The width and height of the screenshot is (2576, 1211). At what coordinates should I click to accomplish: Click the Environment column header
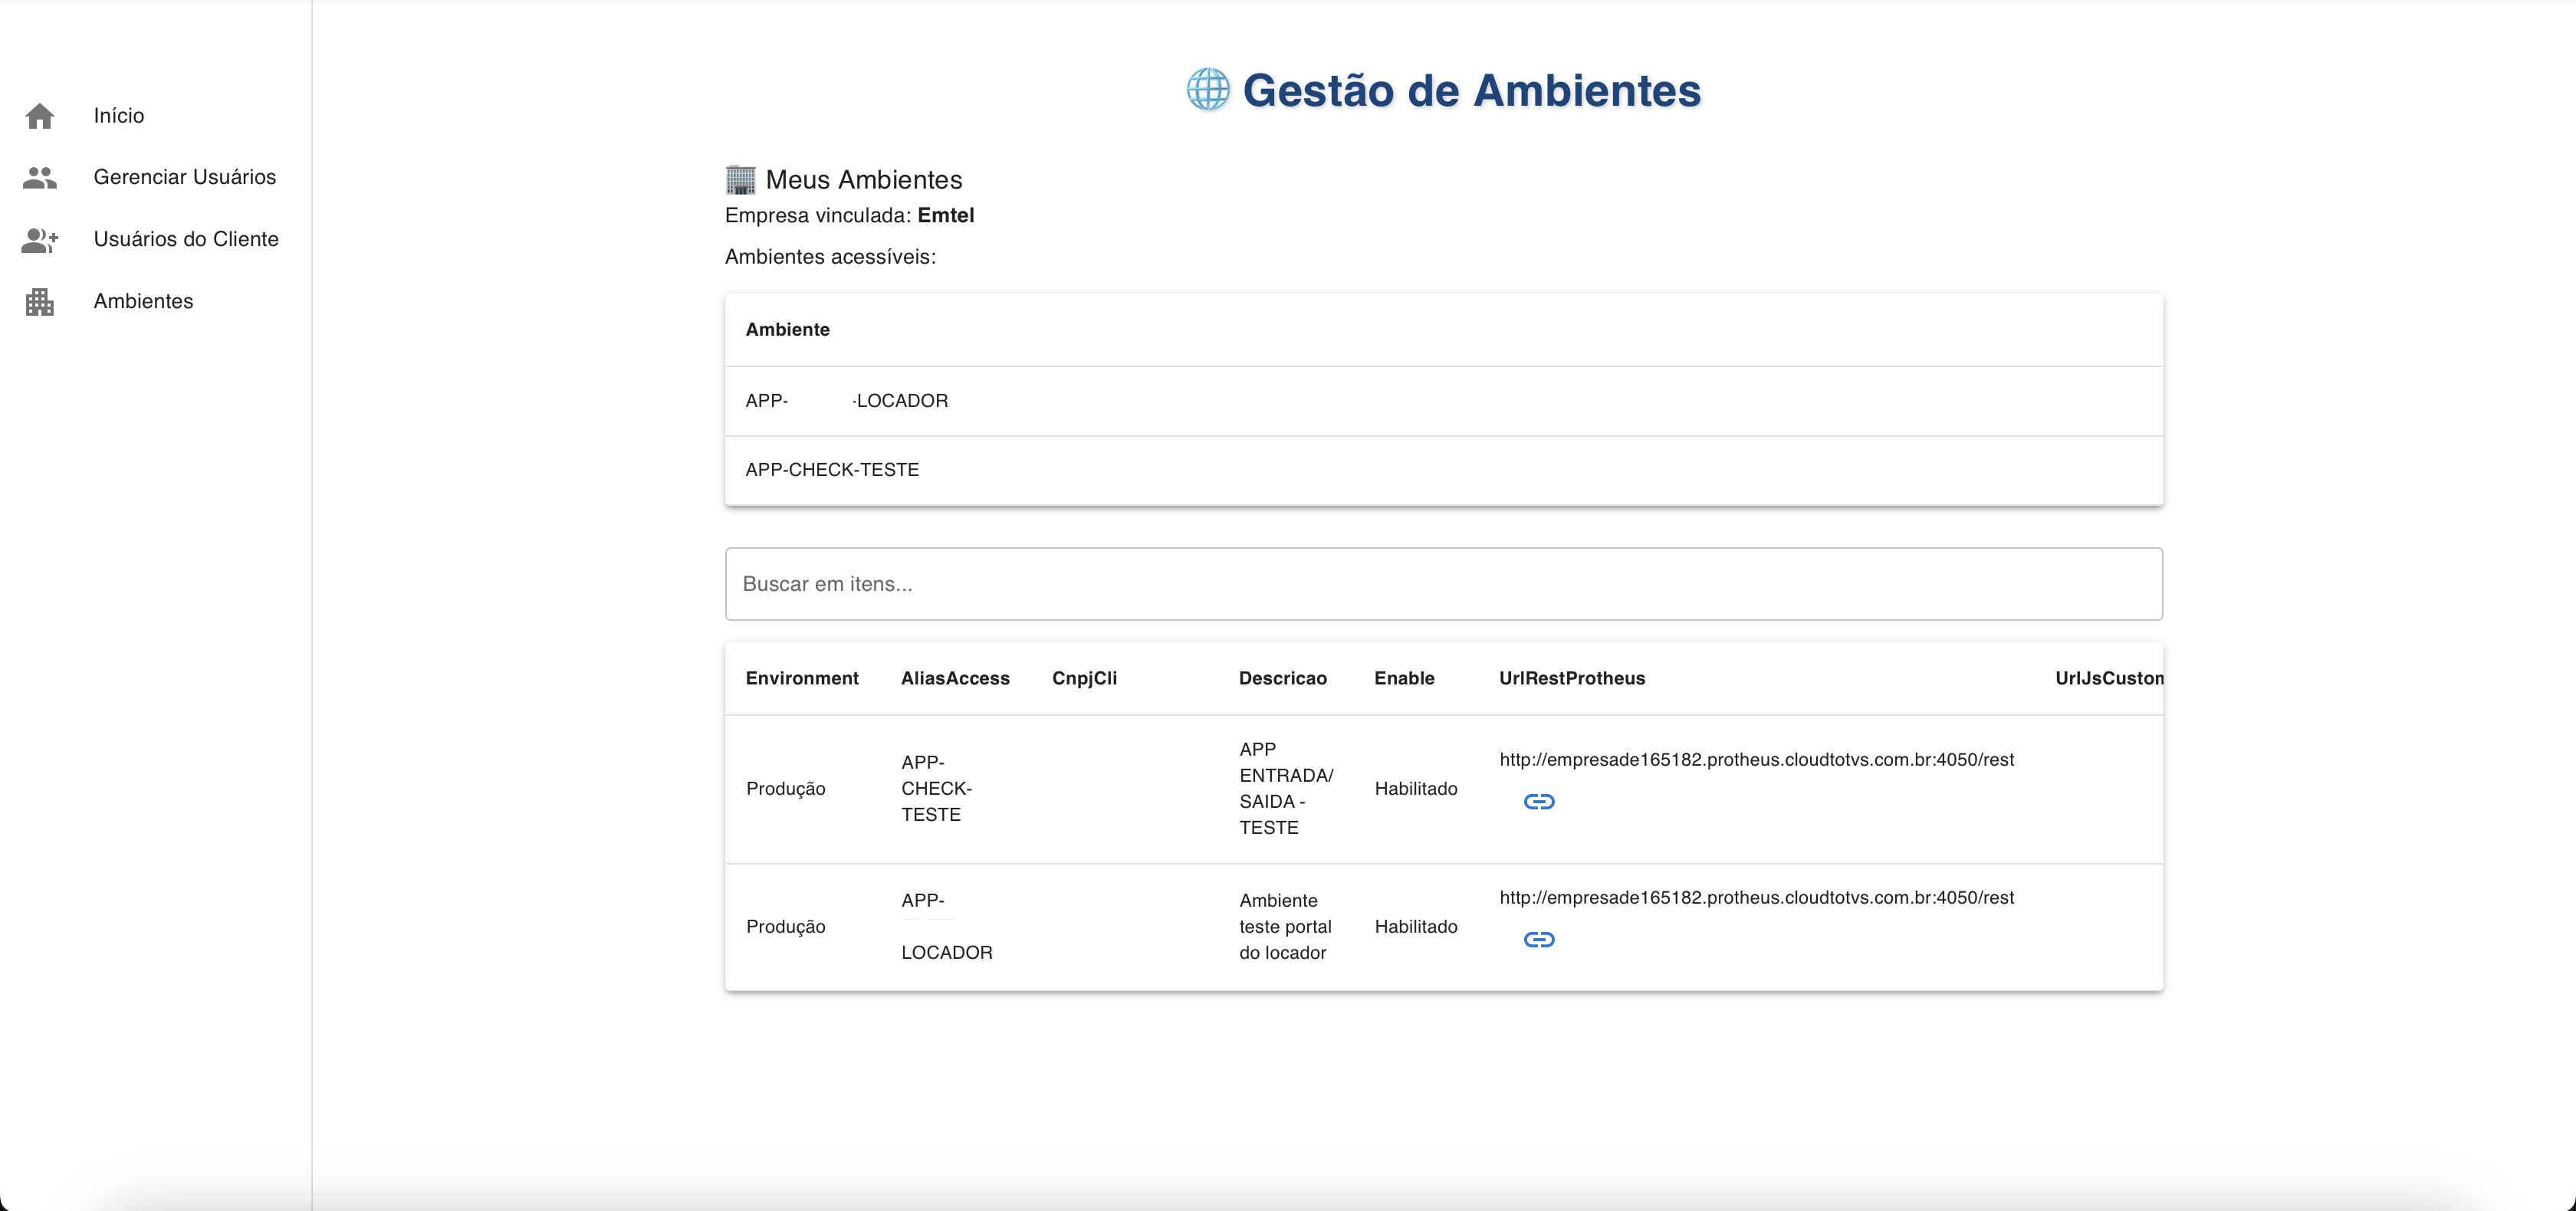pos(802,678)
